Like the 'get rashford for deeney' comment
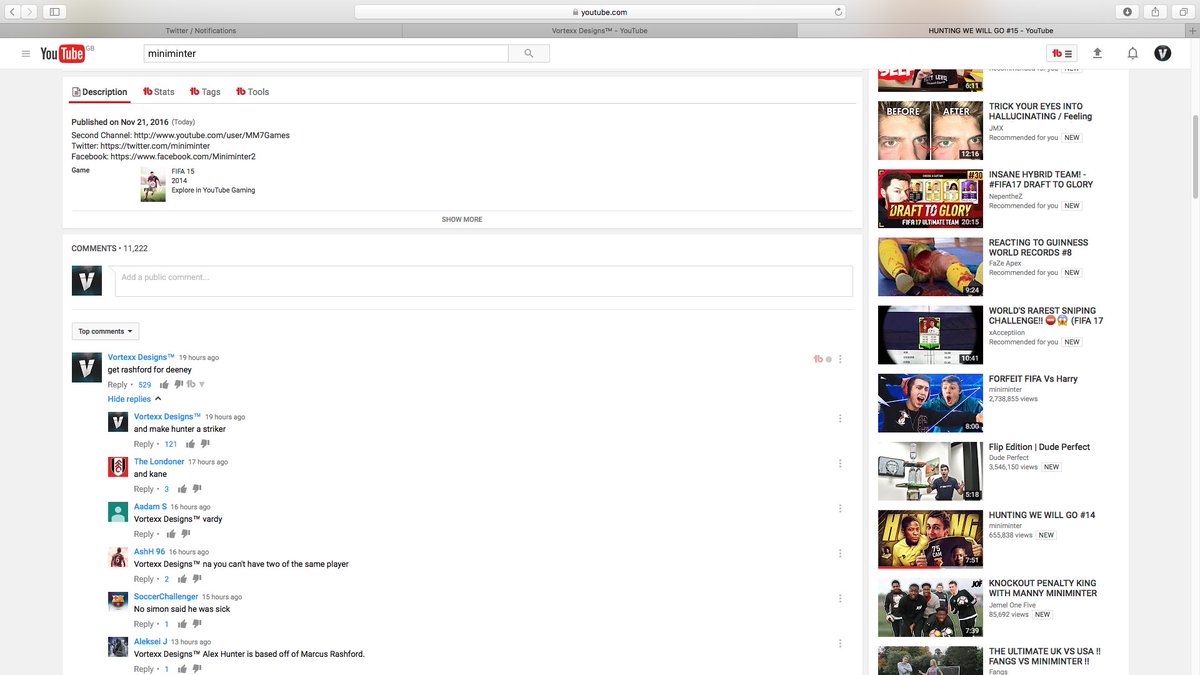This screenshot has width=1200, height=675. [x=164, y=384]
